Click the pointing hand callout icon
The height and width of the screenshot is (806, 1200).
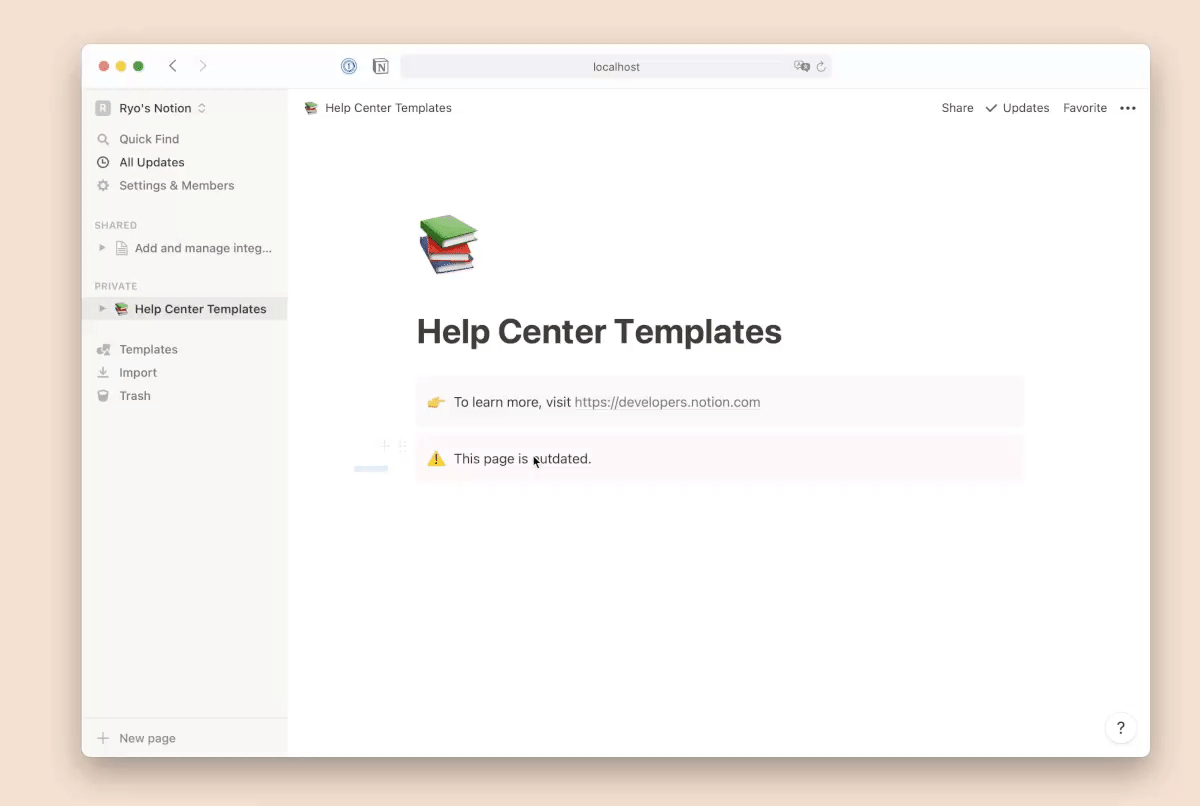pyautogui.click(x=436, y=402)
